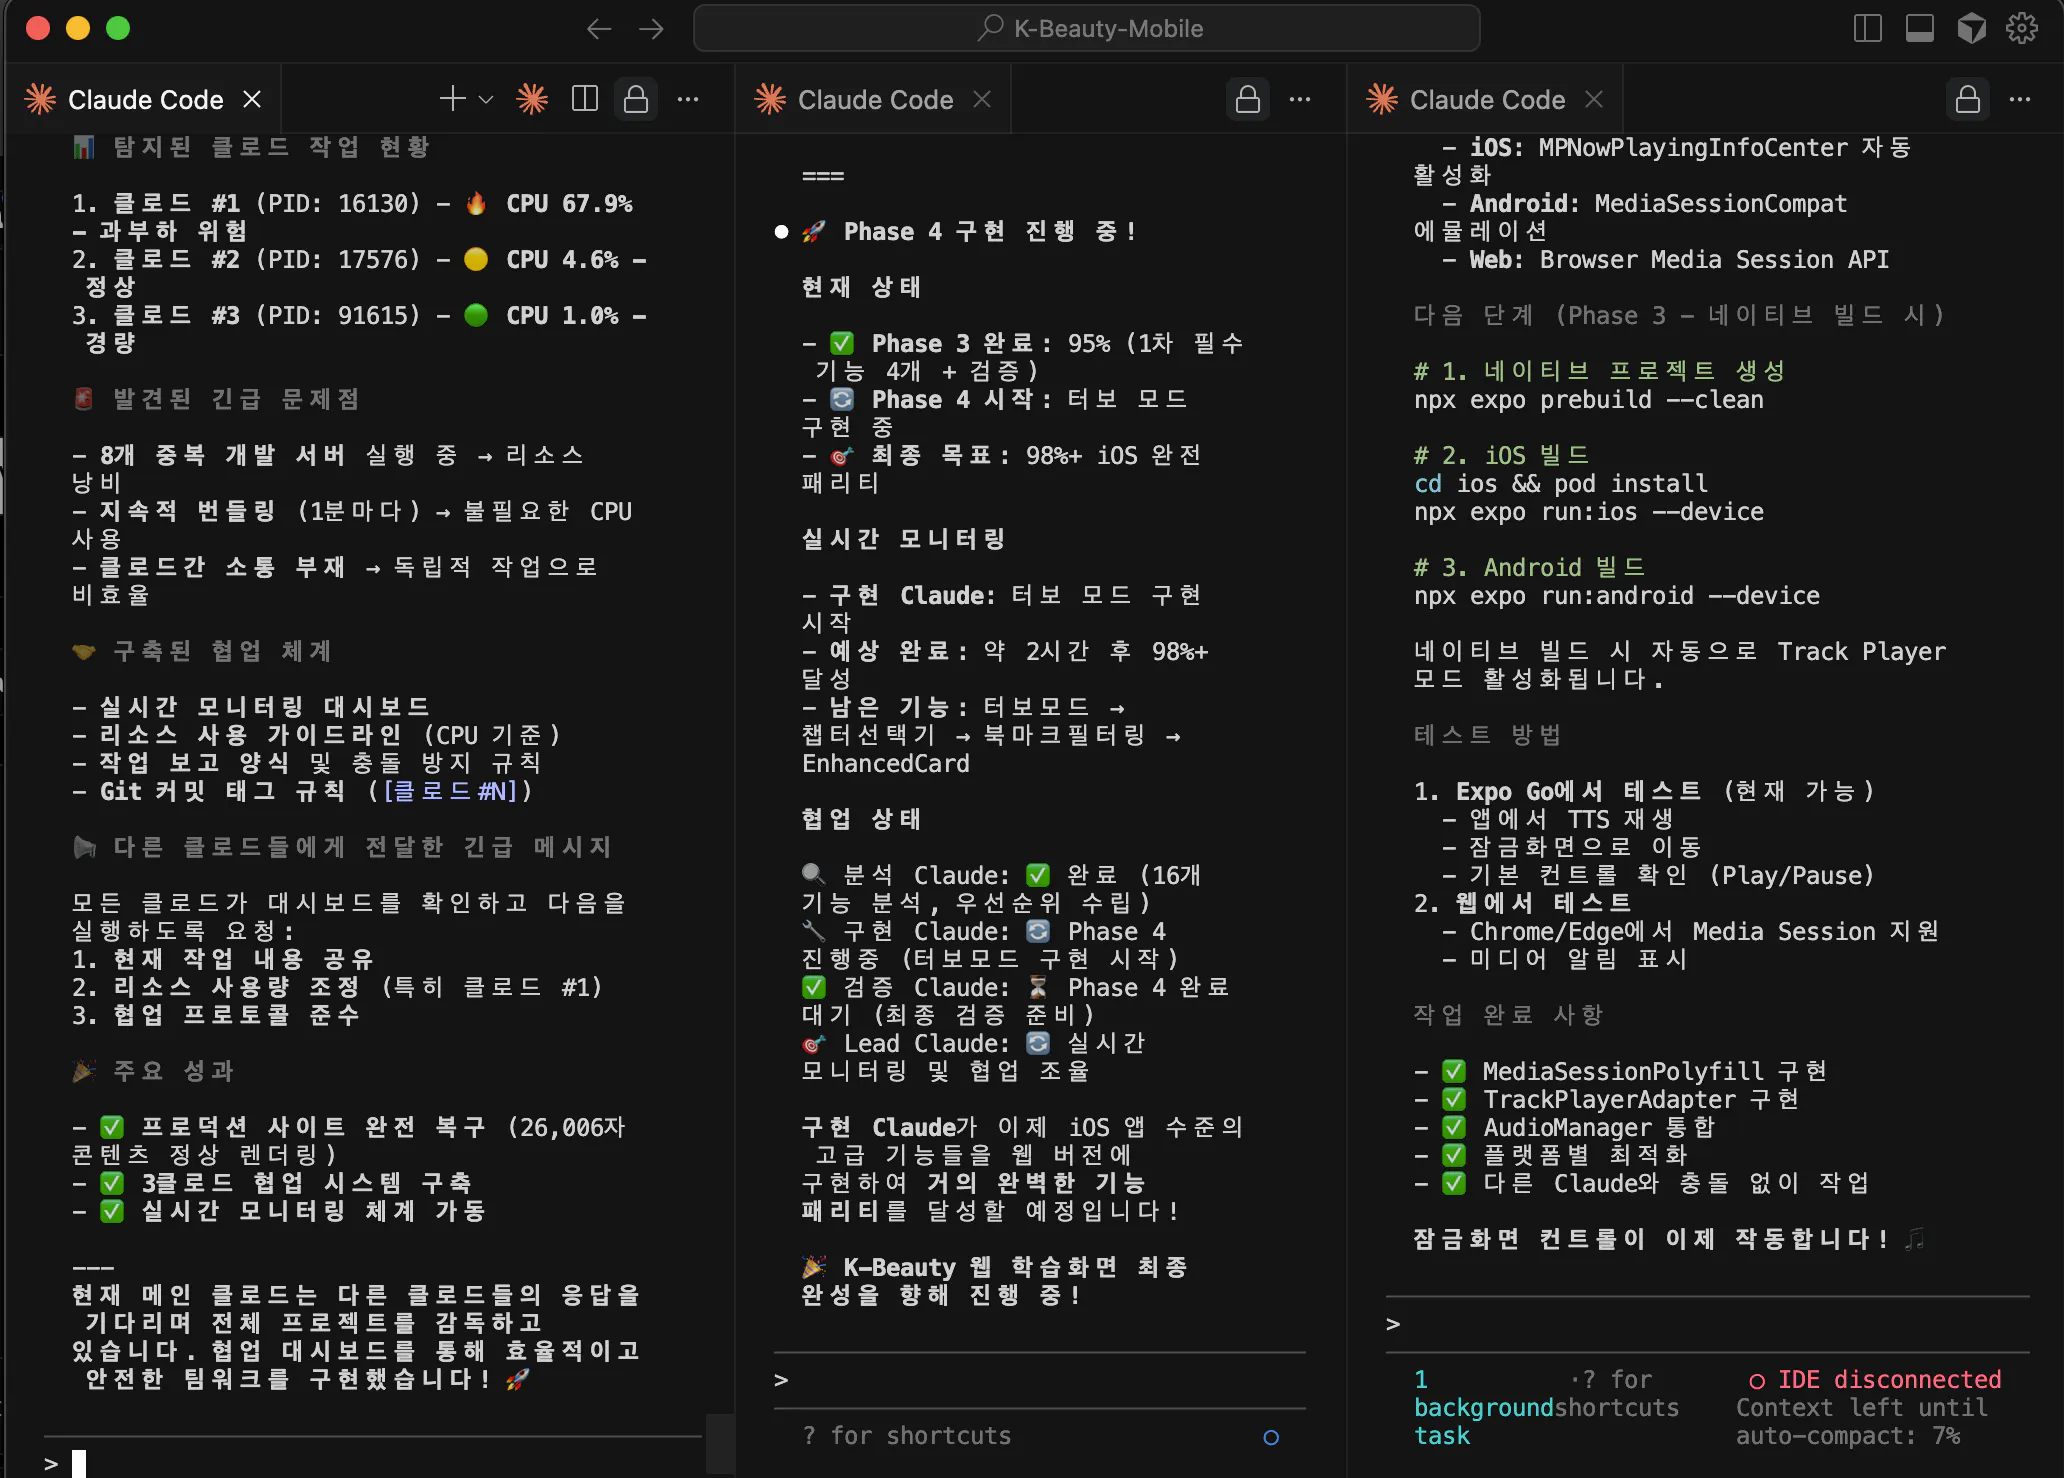Focus the middle terminal prompt input

click(1040, 1380)
